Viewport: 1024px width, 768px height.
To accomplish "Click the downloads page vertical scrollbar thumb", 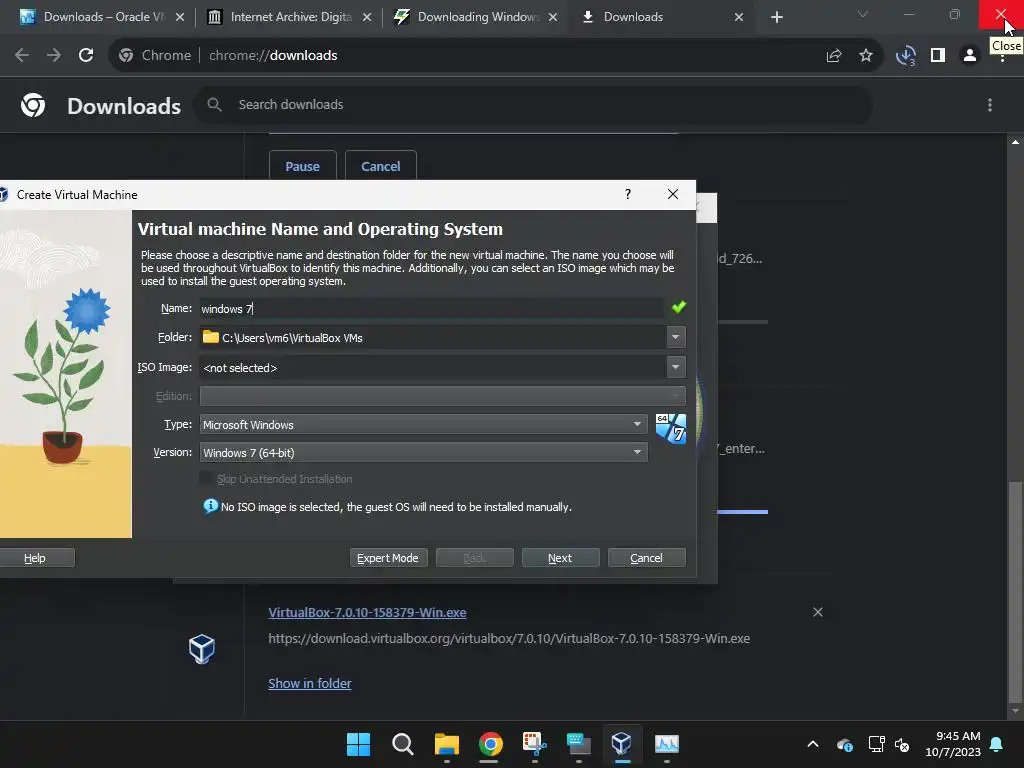I will point(1015,593).
